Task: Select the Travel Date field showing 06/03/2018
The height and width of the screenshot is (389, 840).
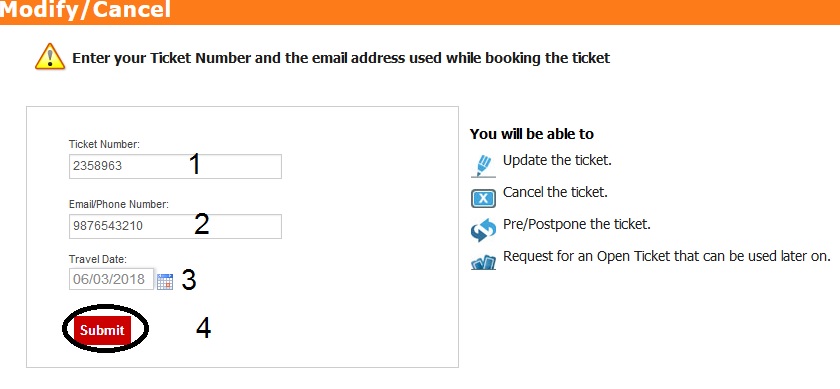Action: pos(111,279)
